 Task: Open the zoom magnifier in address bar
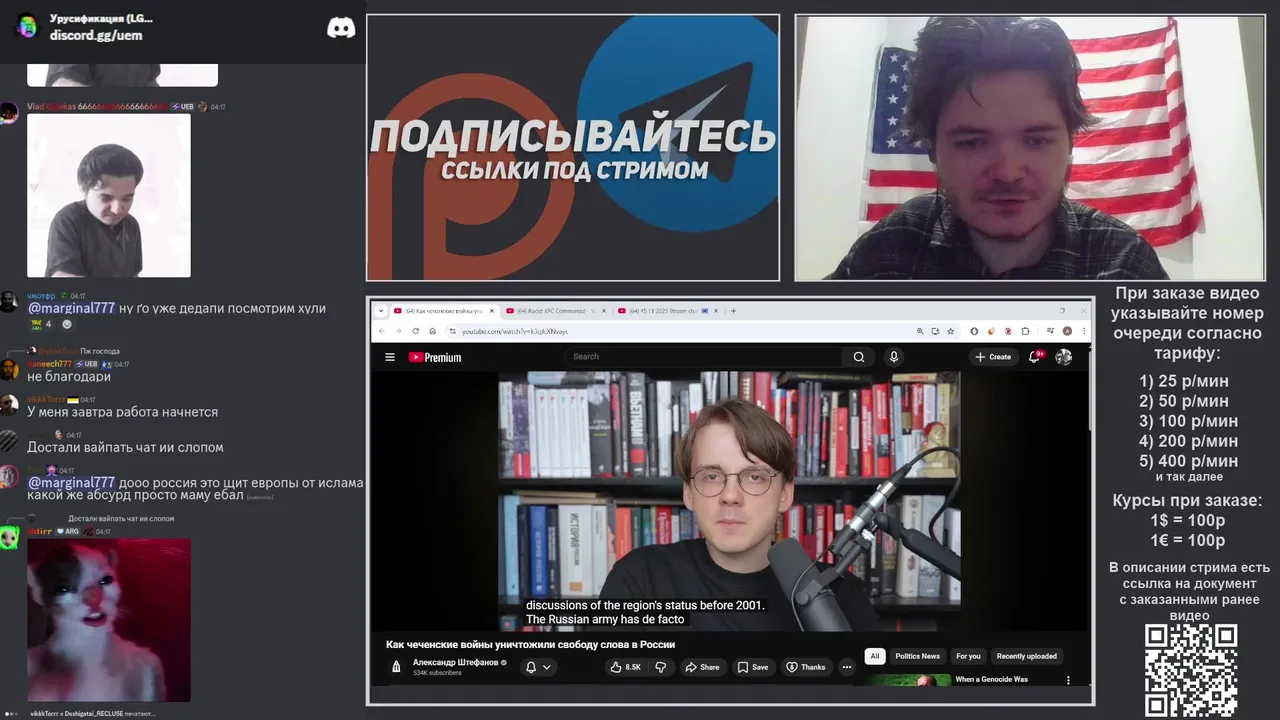pyautogui.click(x=920, y=331)
